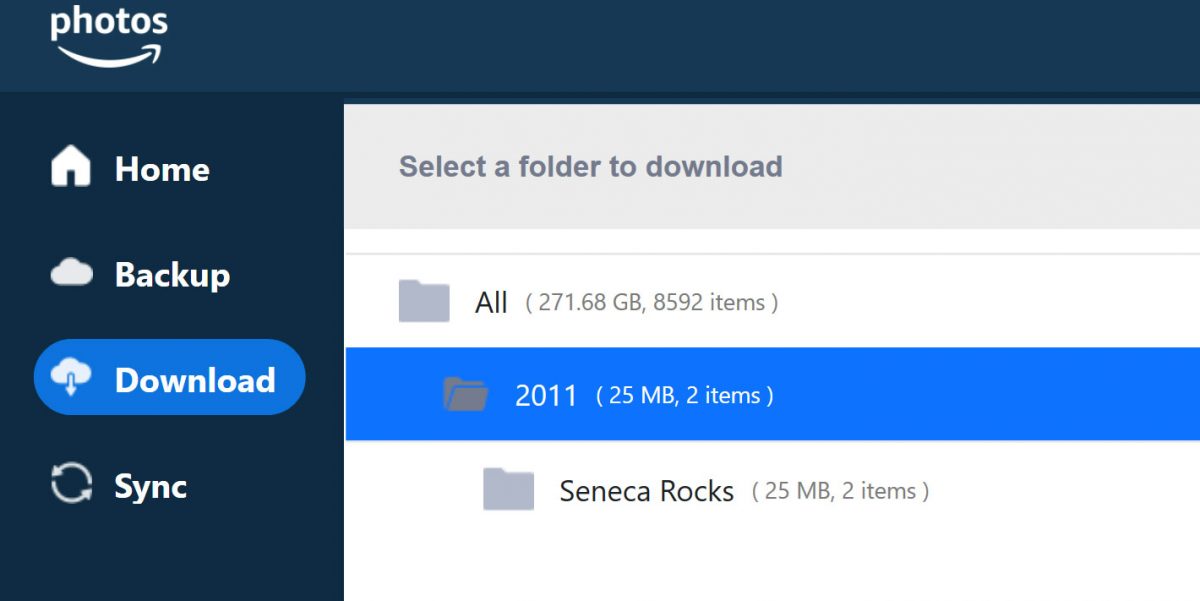
Task: Open the Sync page
Action: [x=150, y=486]
